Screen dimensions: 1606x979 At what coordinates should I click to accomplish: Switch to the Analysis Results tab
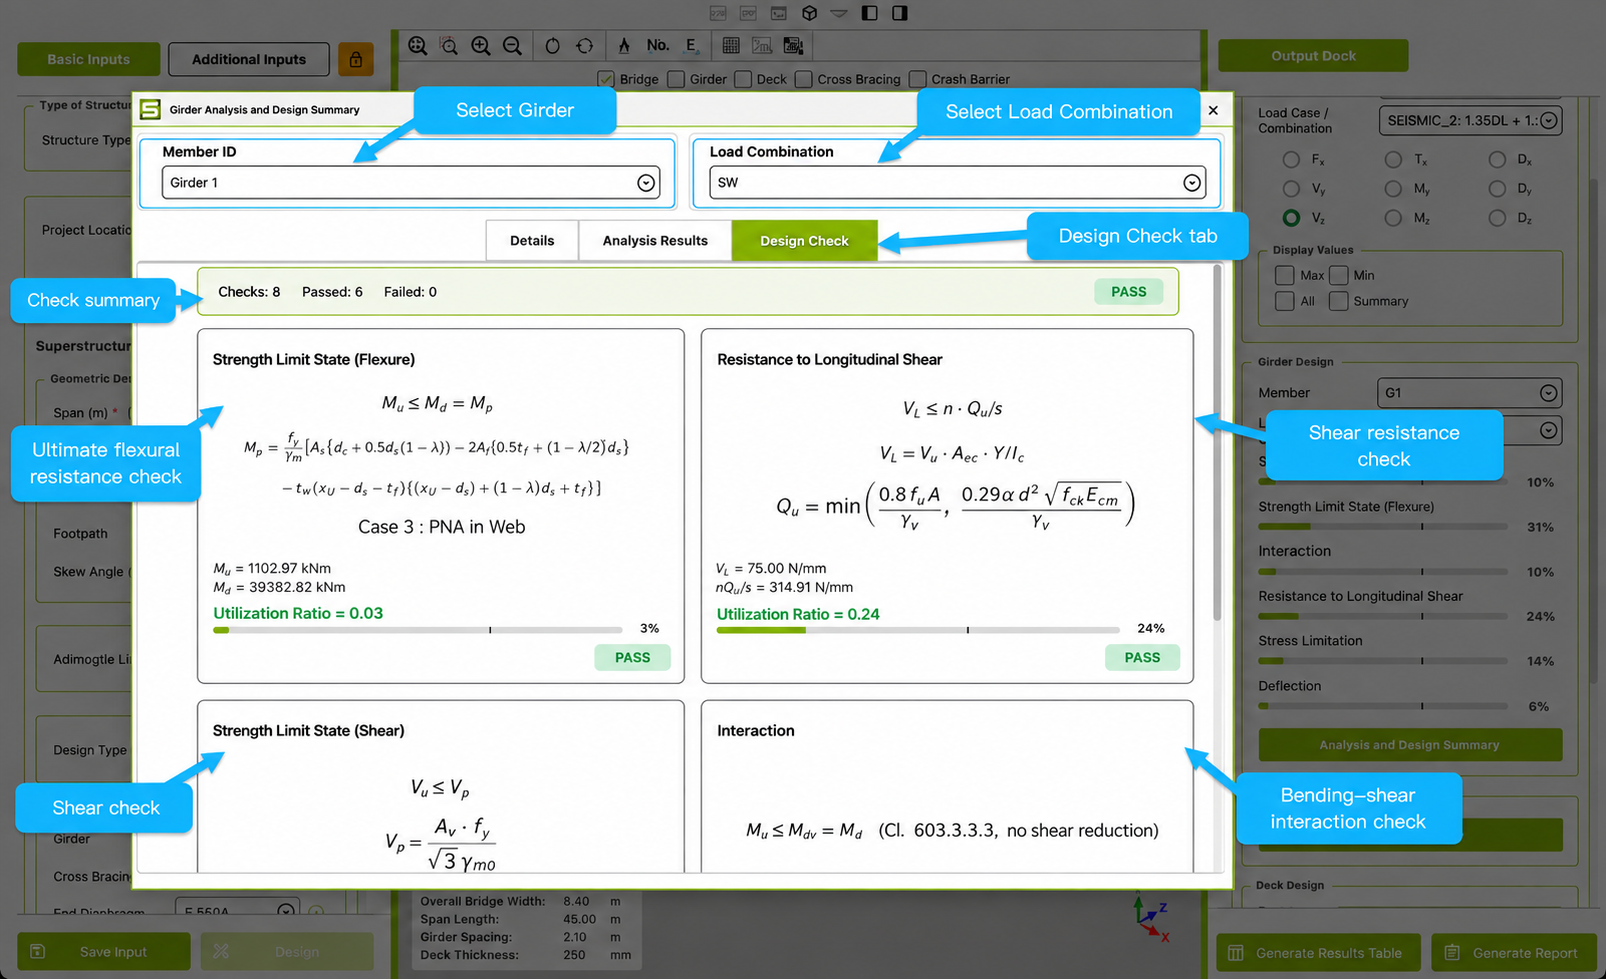pos(655,241)
